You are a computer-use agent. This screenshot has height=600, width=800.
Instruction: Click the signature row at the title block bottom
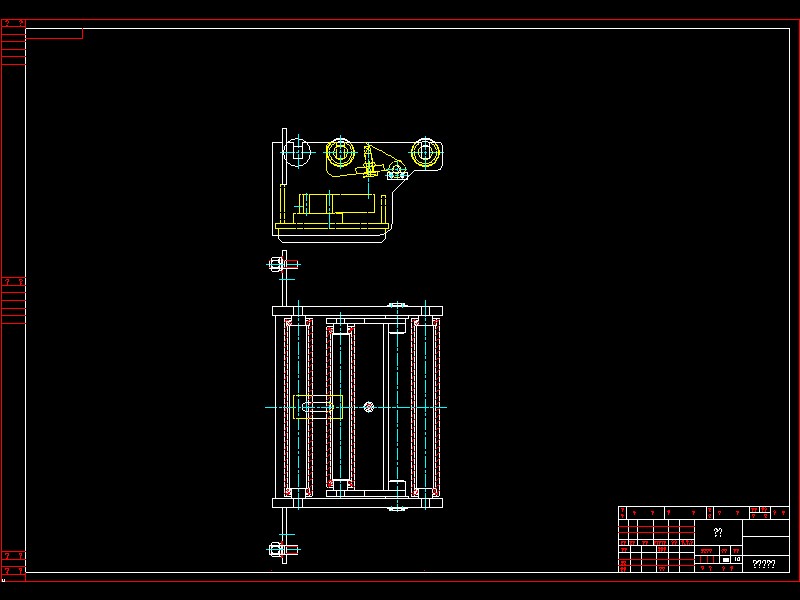[660, 568]
